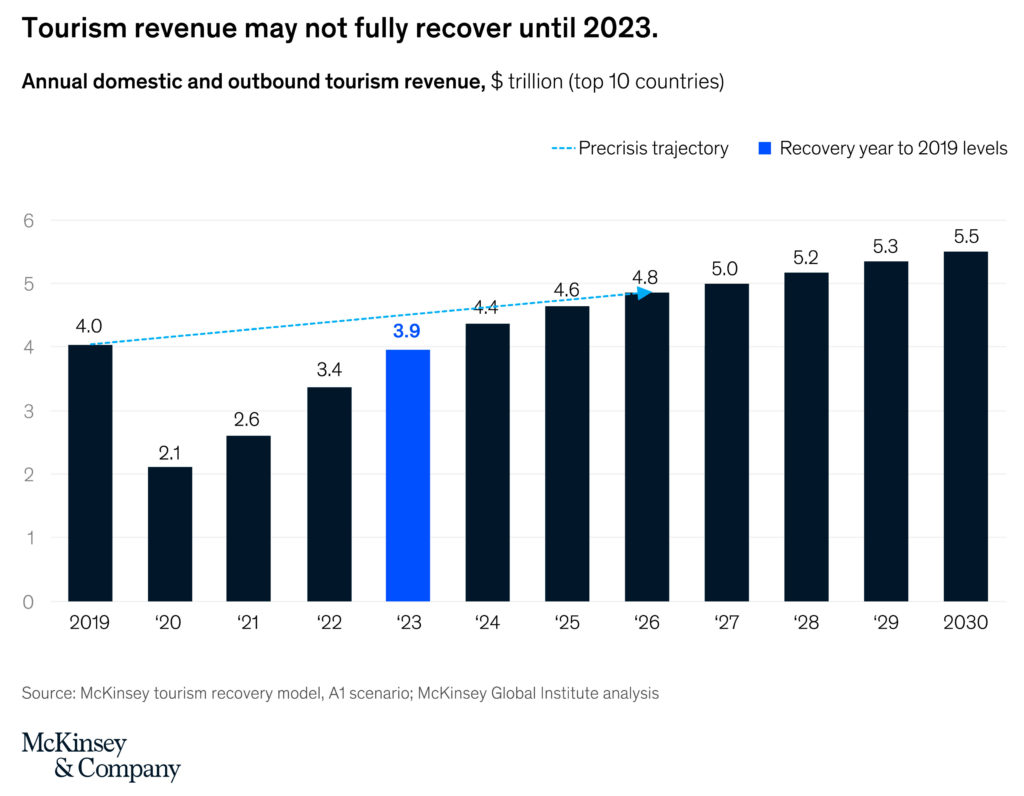Click the source citation text

point(340,692)
